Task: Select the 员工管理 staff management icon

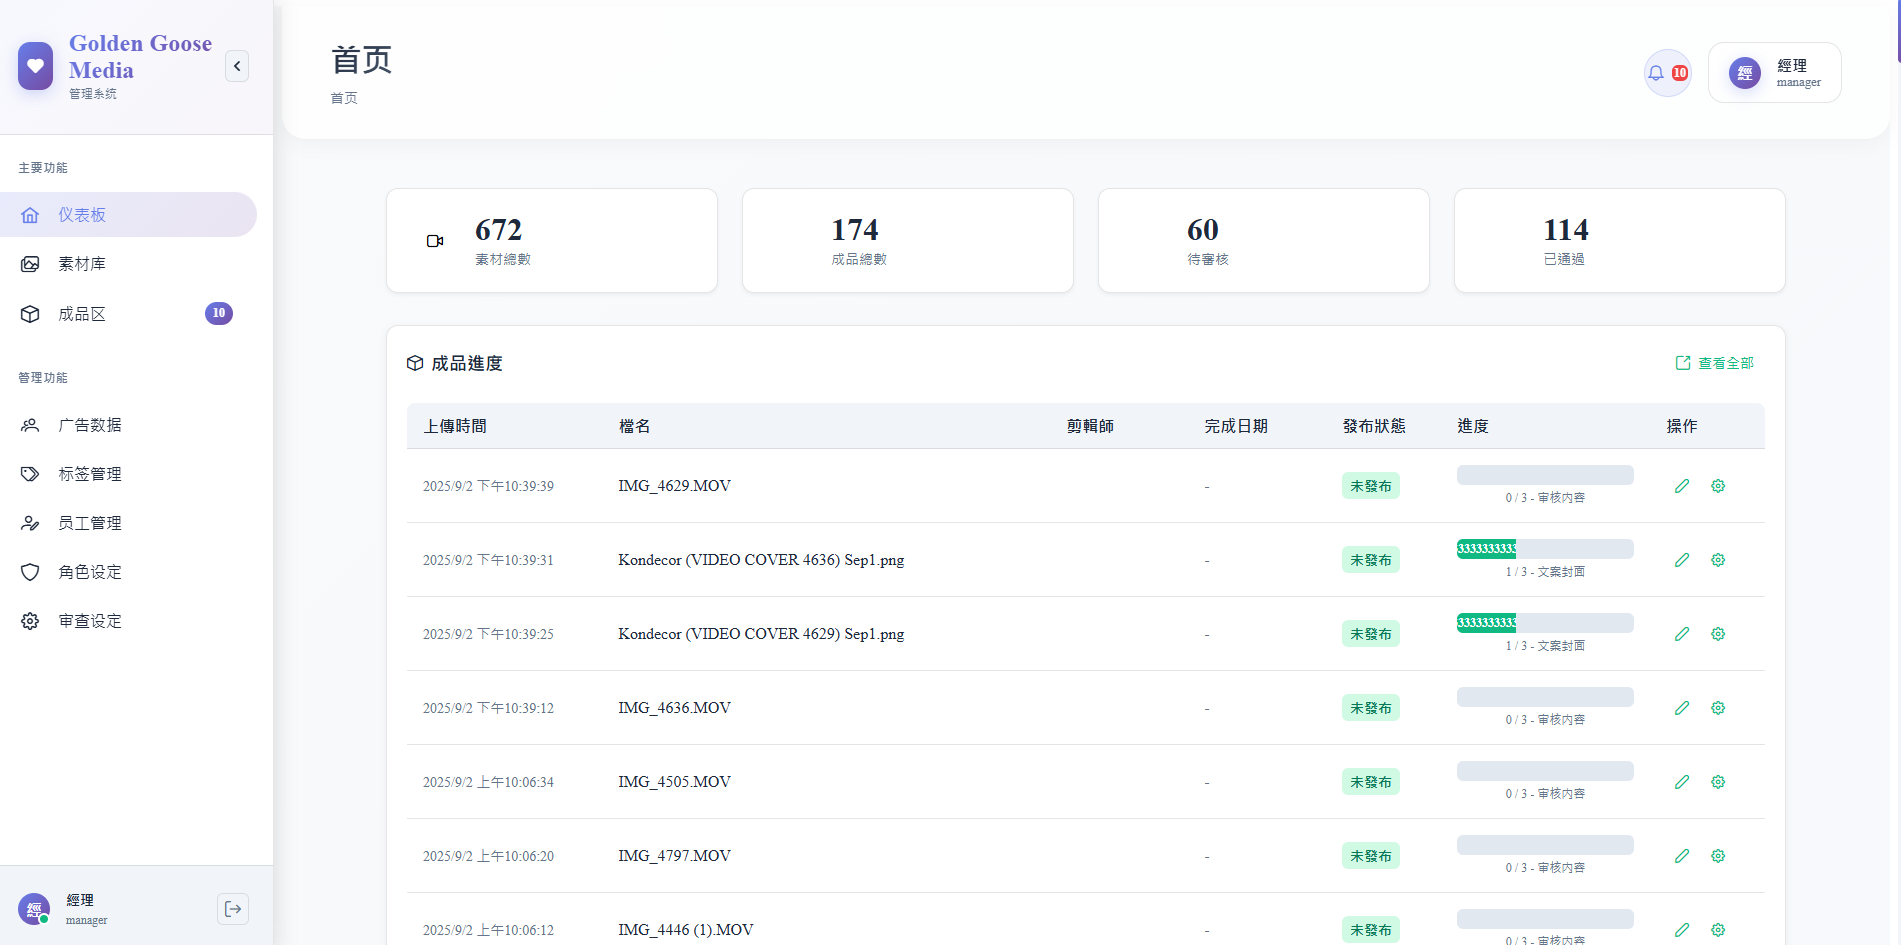Action: [x=30, y=522]
